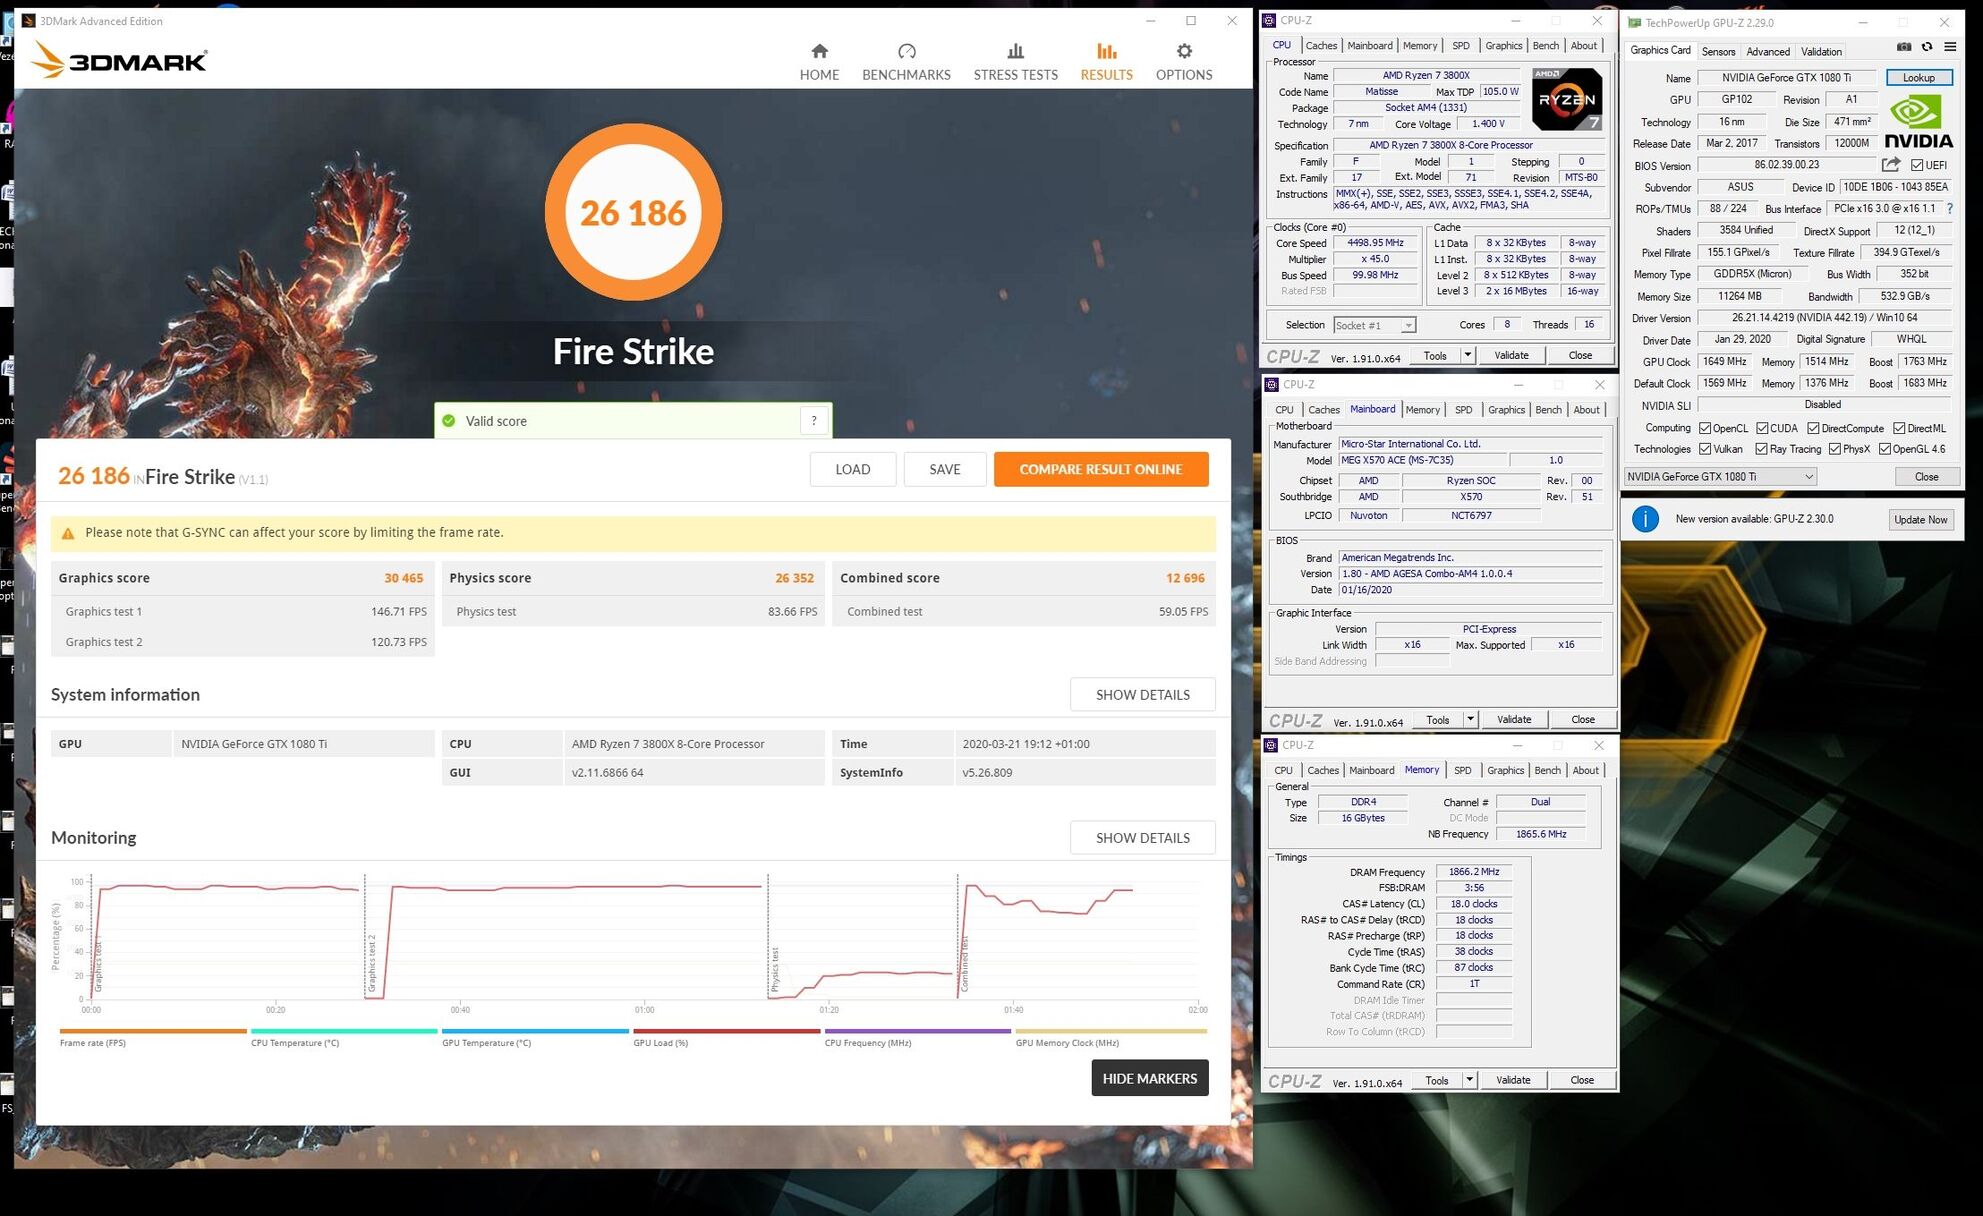Open the Validation tab in GPU-Z
This screenshot has width=1983, height=1216.
tap(1821, 52)
